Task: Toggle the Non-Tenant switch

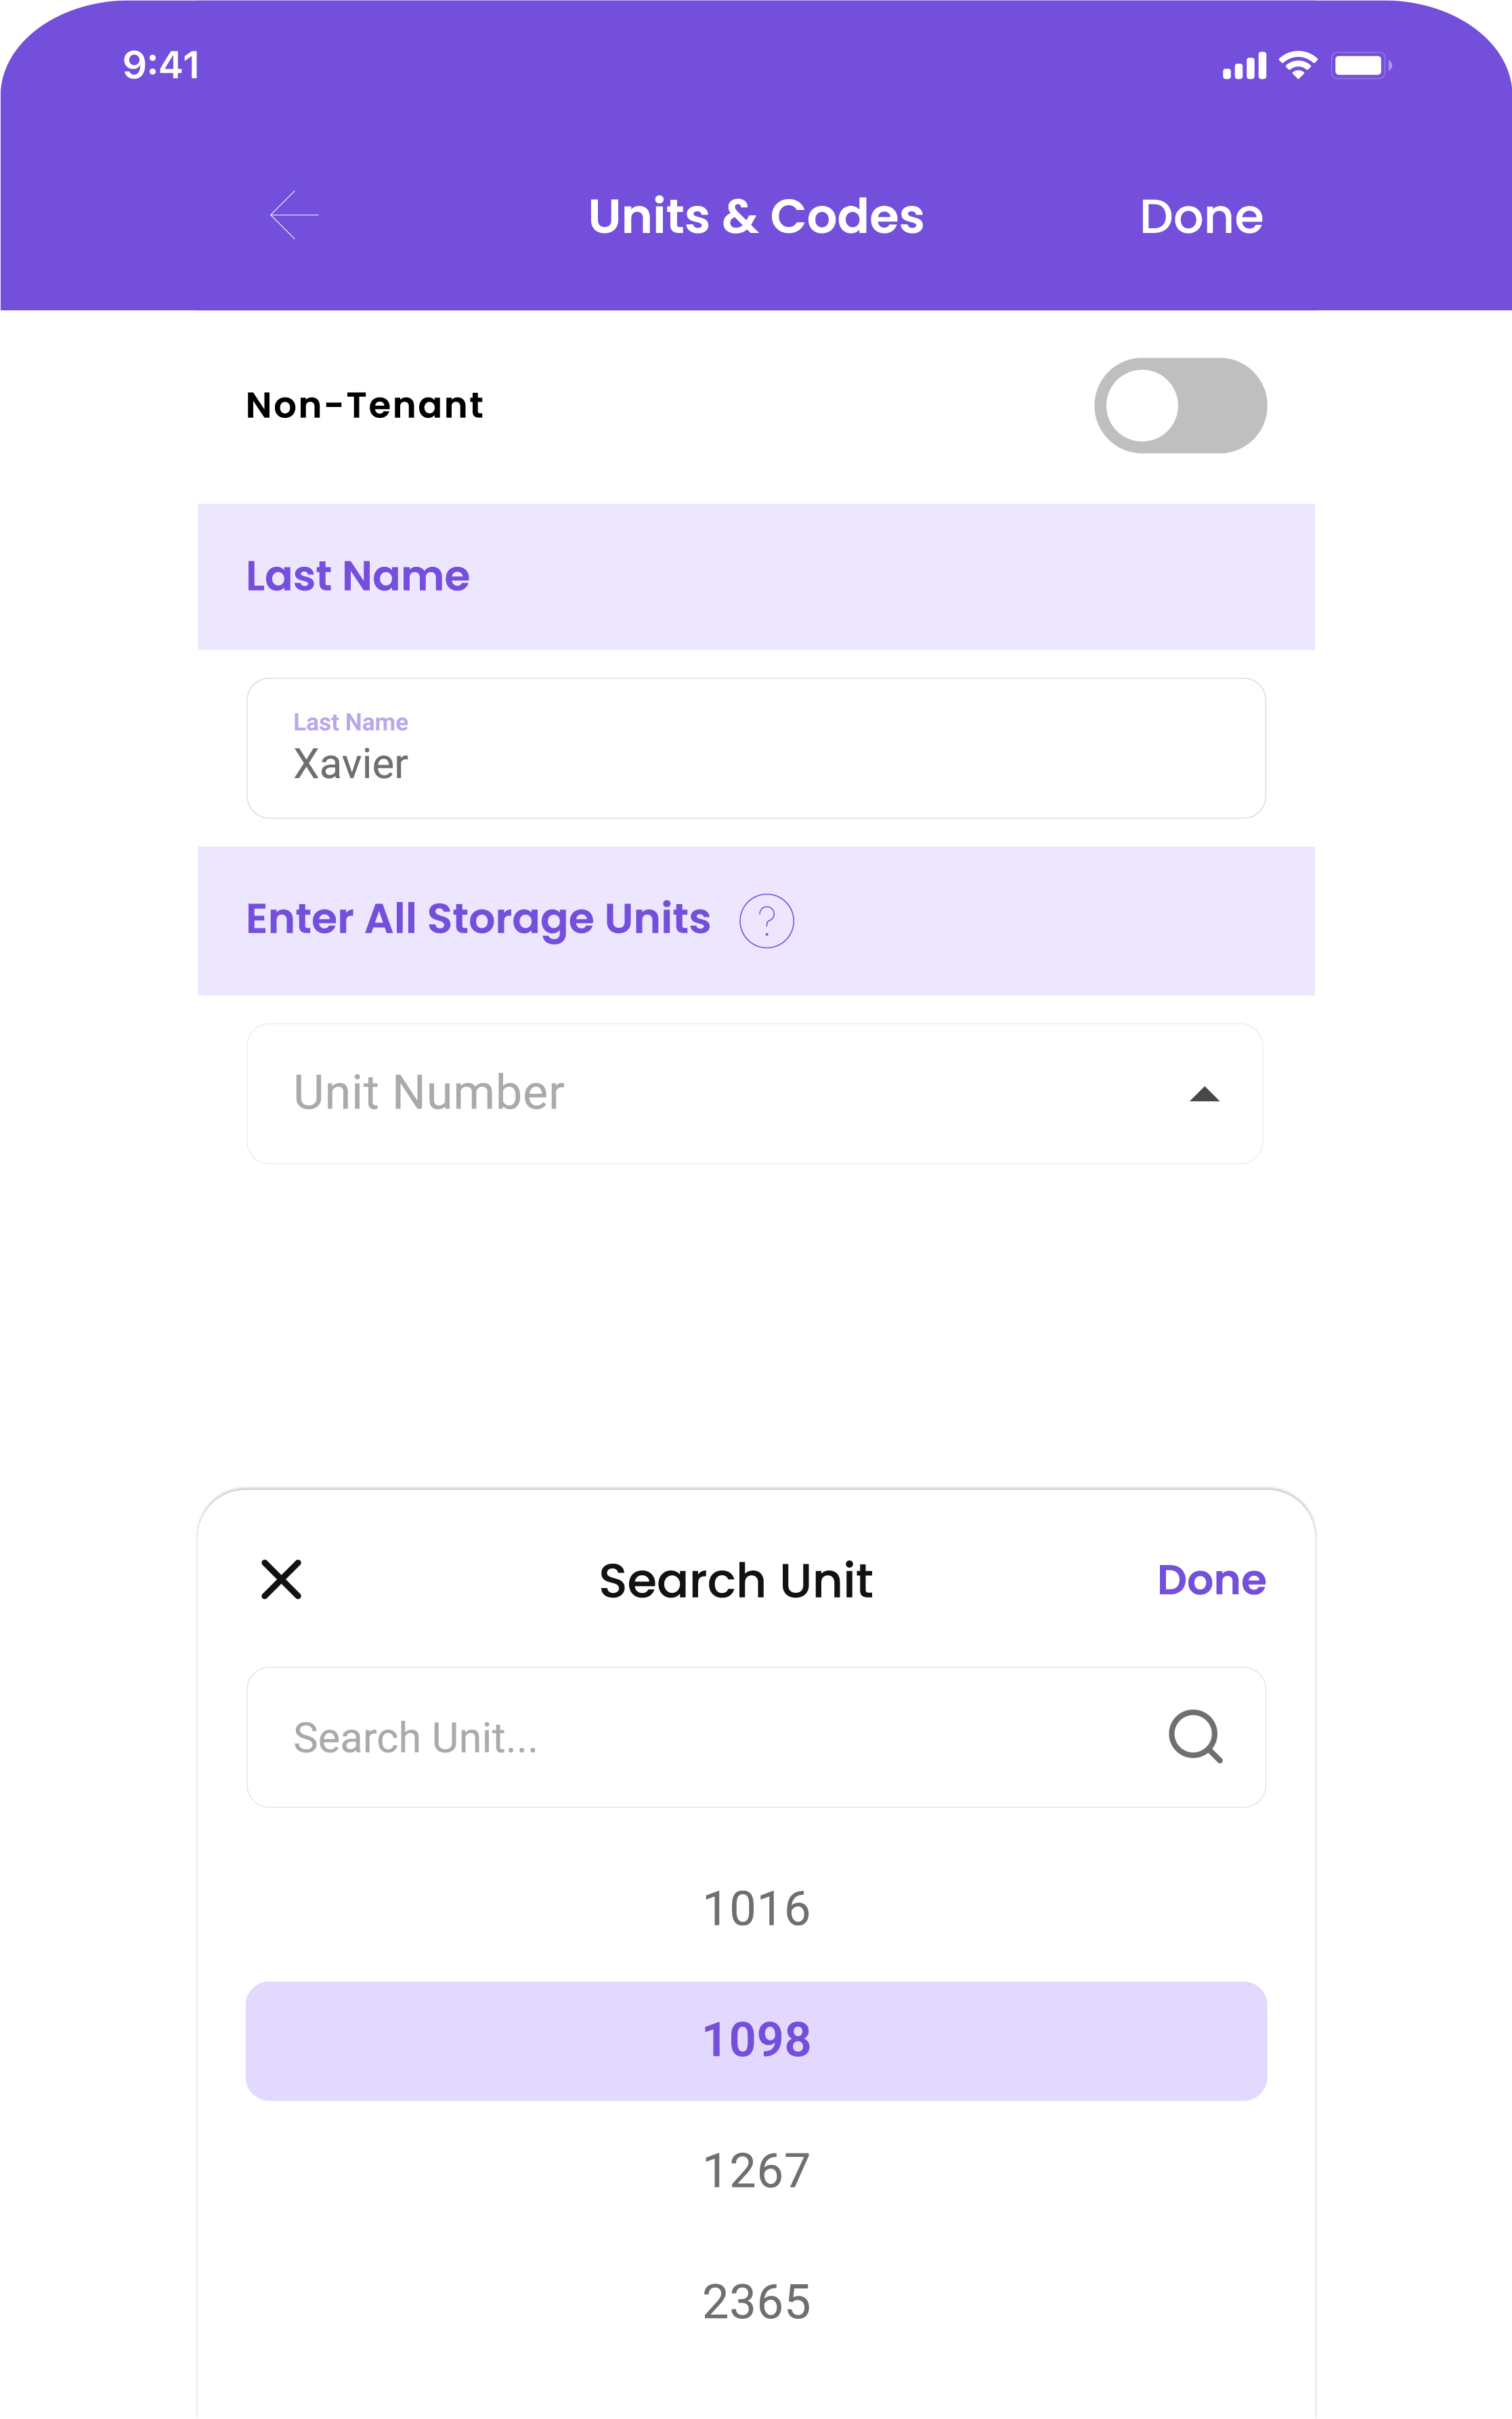Action: [1180, 406]
